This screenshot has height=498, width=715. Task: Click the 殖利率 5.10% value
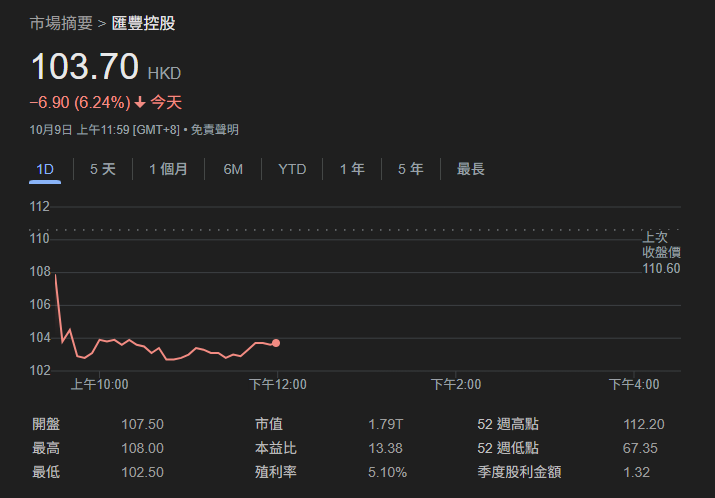(388, 472)
